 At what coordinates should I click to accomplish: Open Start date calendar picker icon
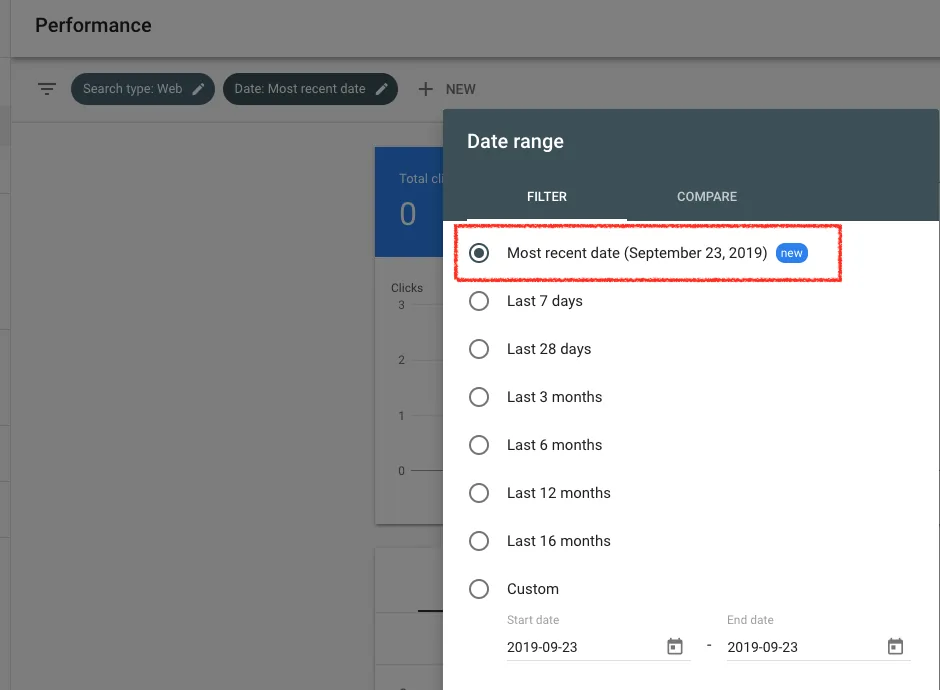click(675, 646)
